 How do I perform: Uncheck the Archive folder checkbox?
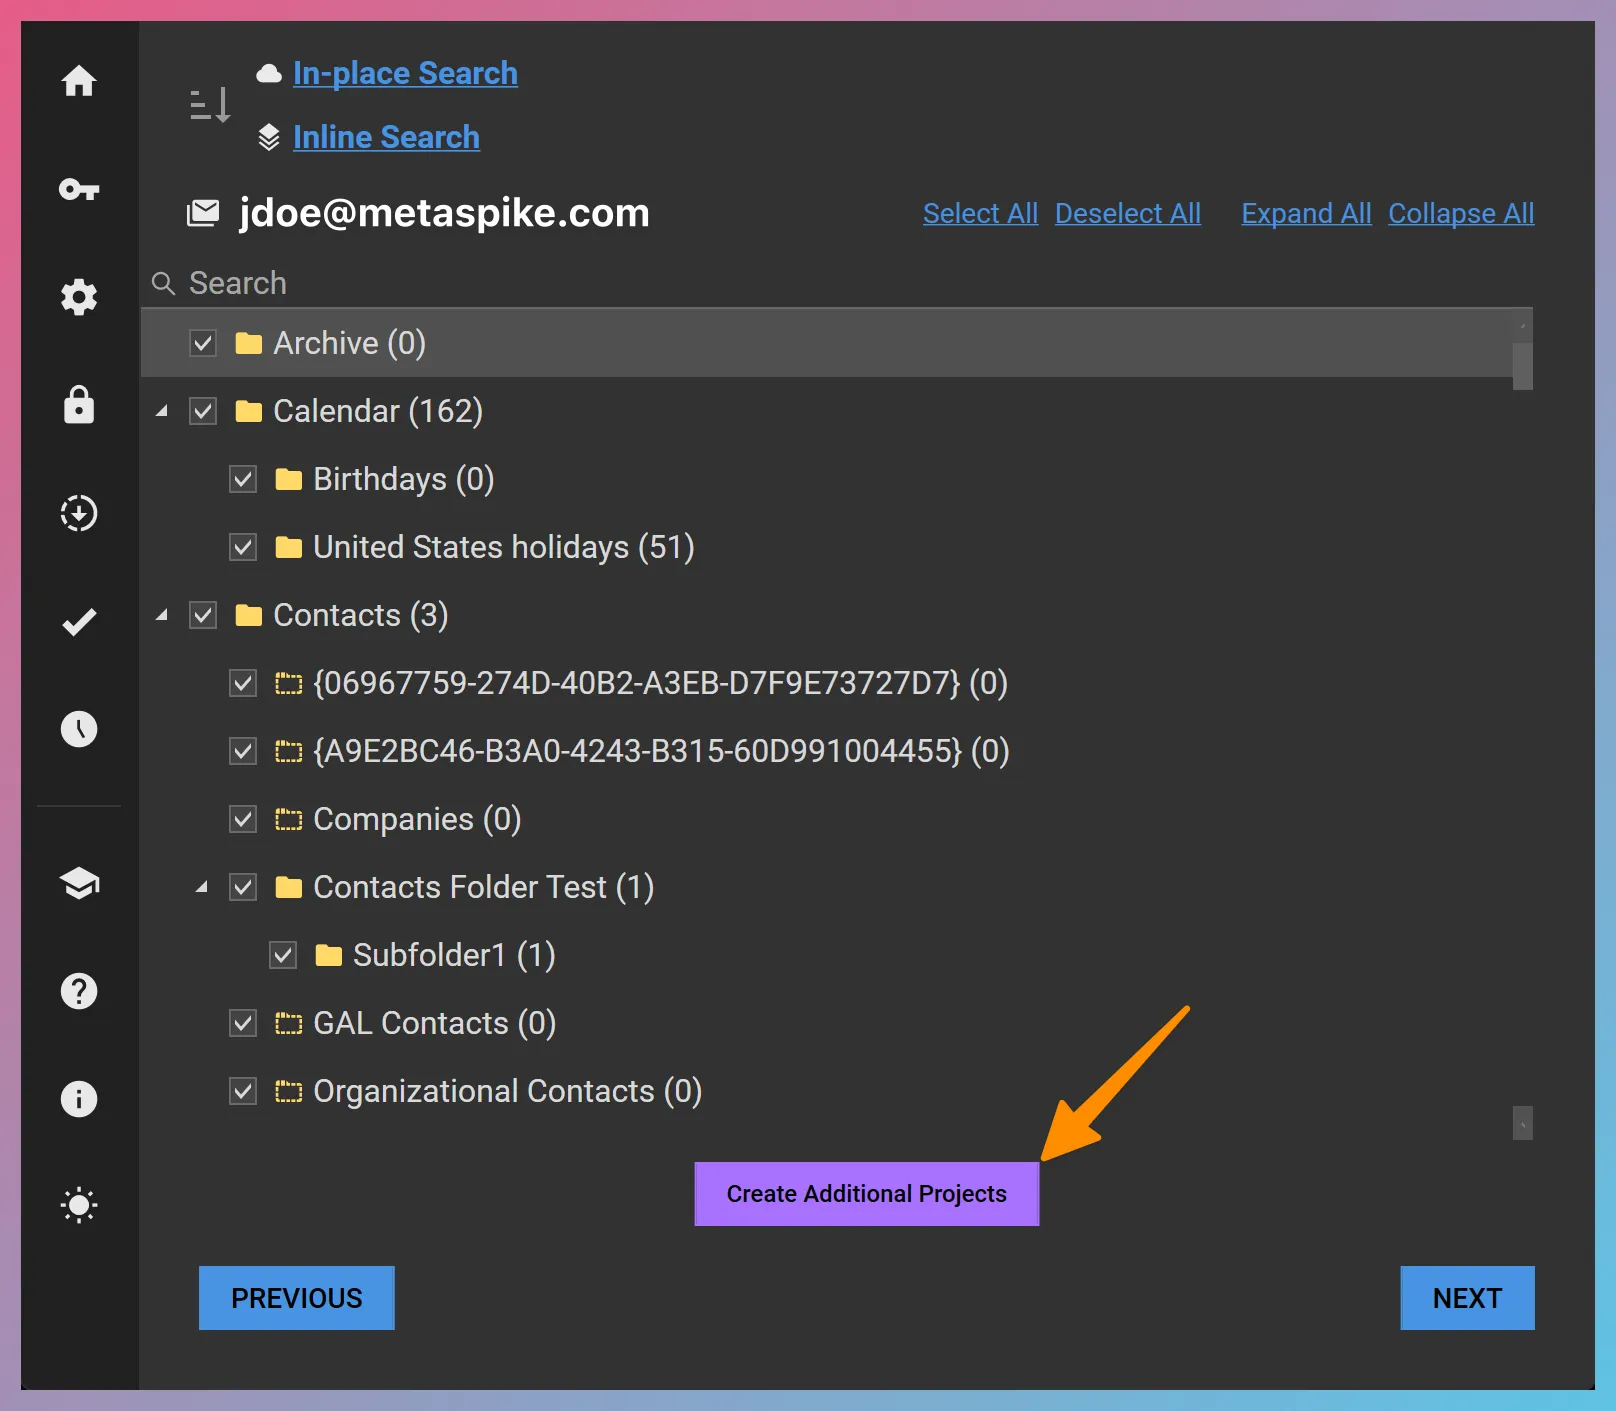coord(203,343)
